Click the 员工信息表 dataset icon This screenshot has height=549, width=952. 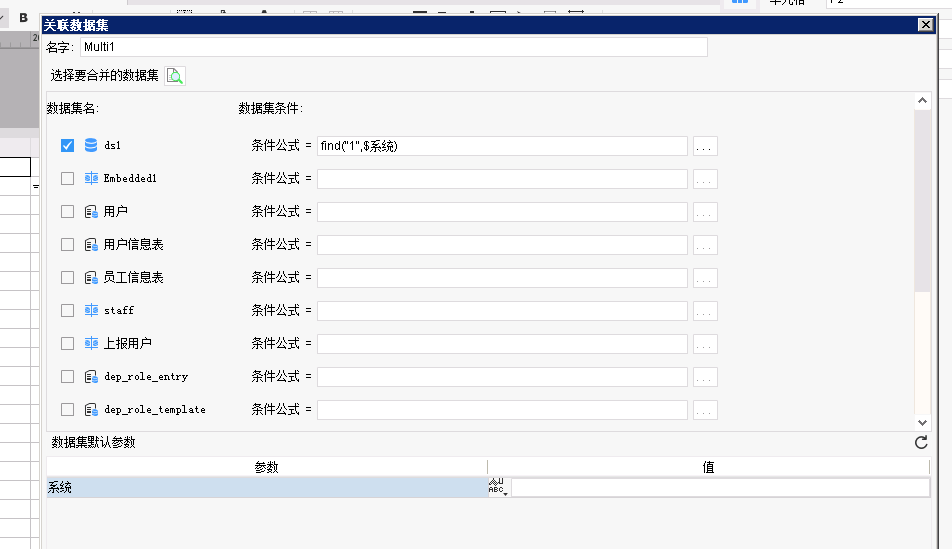click(x=91, y=278)
